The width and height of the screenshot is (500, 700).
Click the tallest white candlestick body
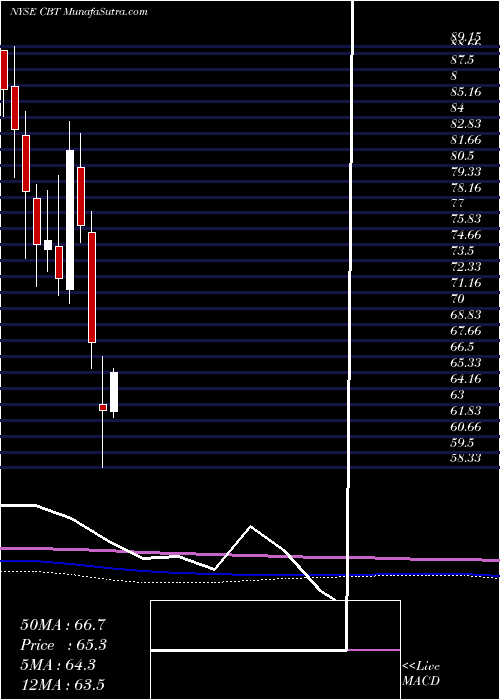[70, 220]
